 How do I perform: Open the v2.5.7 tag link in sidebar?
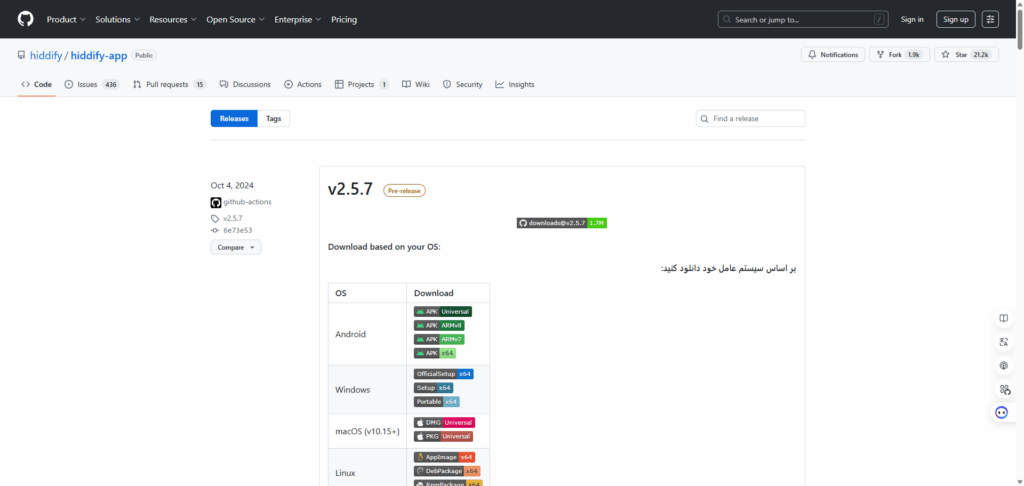tap(232, 218)
